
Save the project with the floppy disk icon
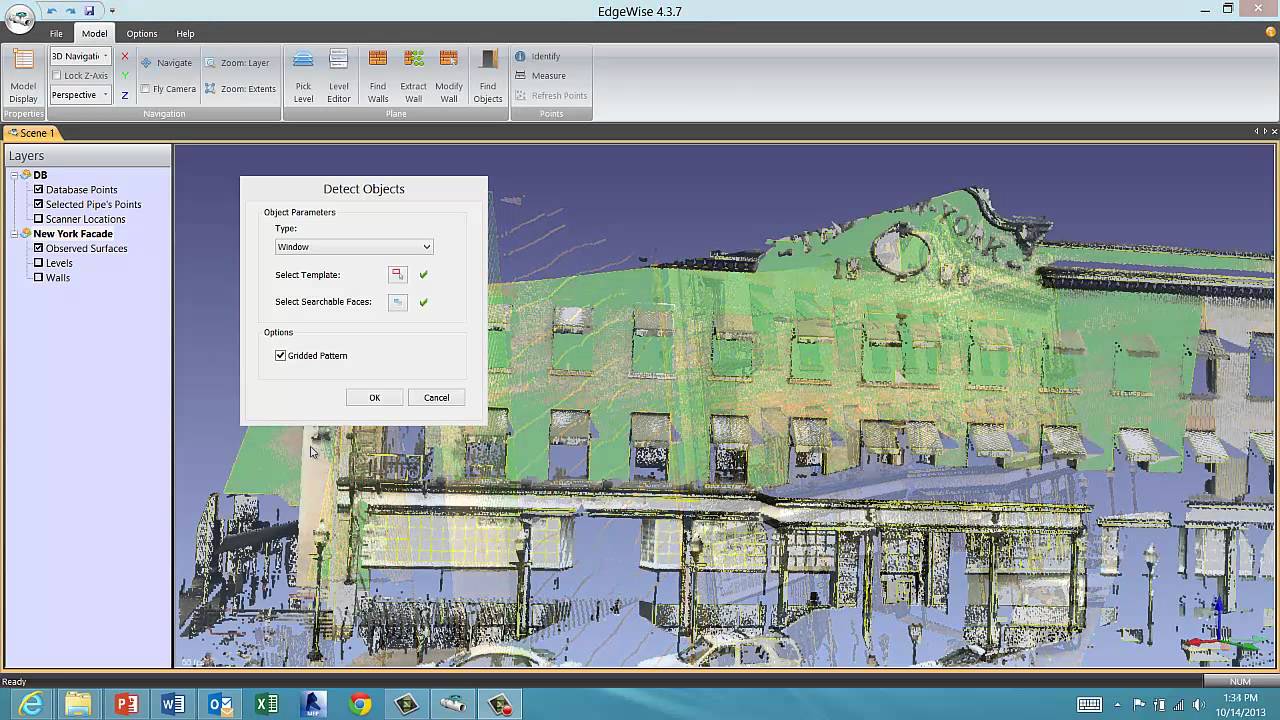coord(89,10)
